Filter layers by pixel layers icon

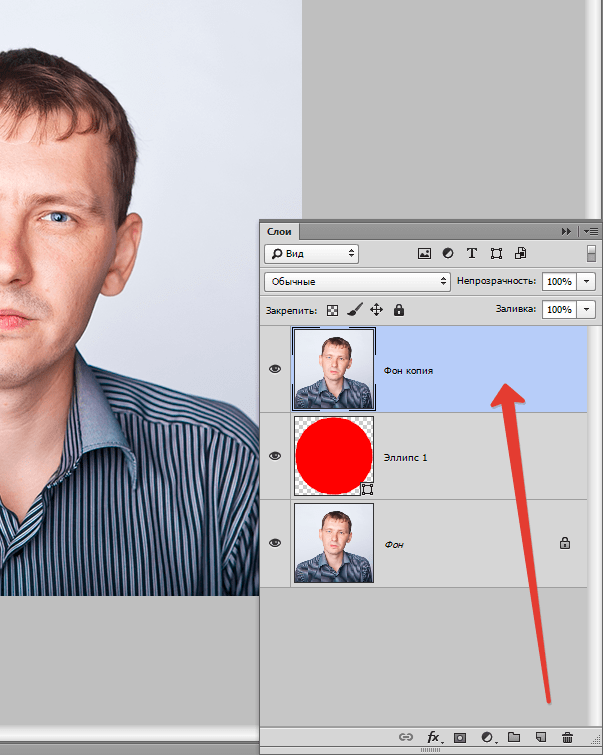(x=424, y=253)
